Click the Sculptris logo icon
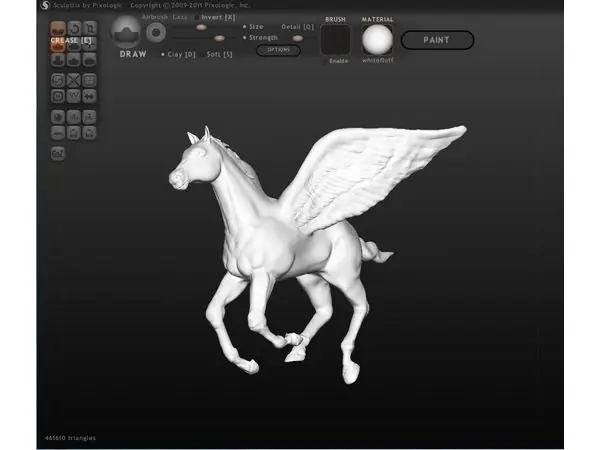Screen dimensions: 600x450 click(45, 5)
